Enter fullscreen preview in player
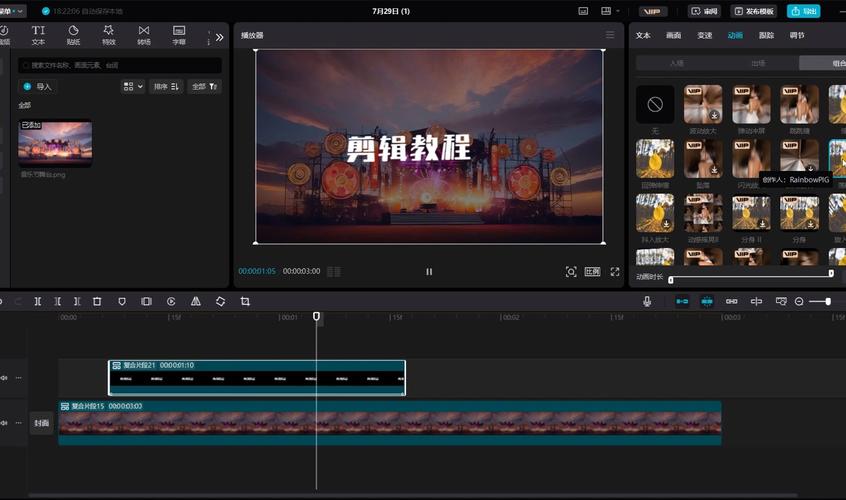Viewport: 846px width, 500px height. (615, 272)
